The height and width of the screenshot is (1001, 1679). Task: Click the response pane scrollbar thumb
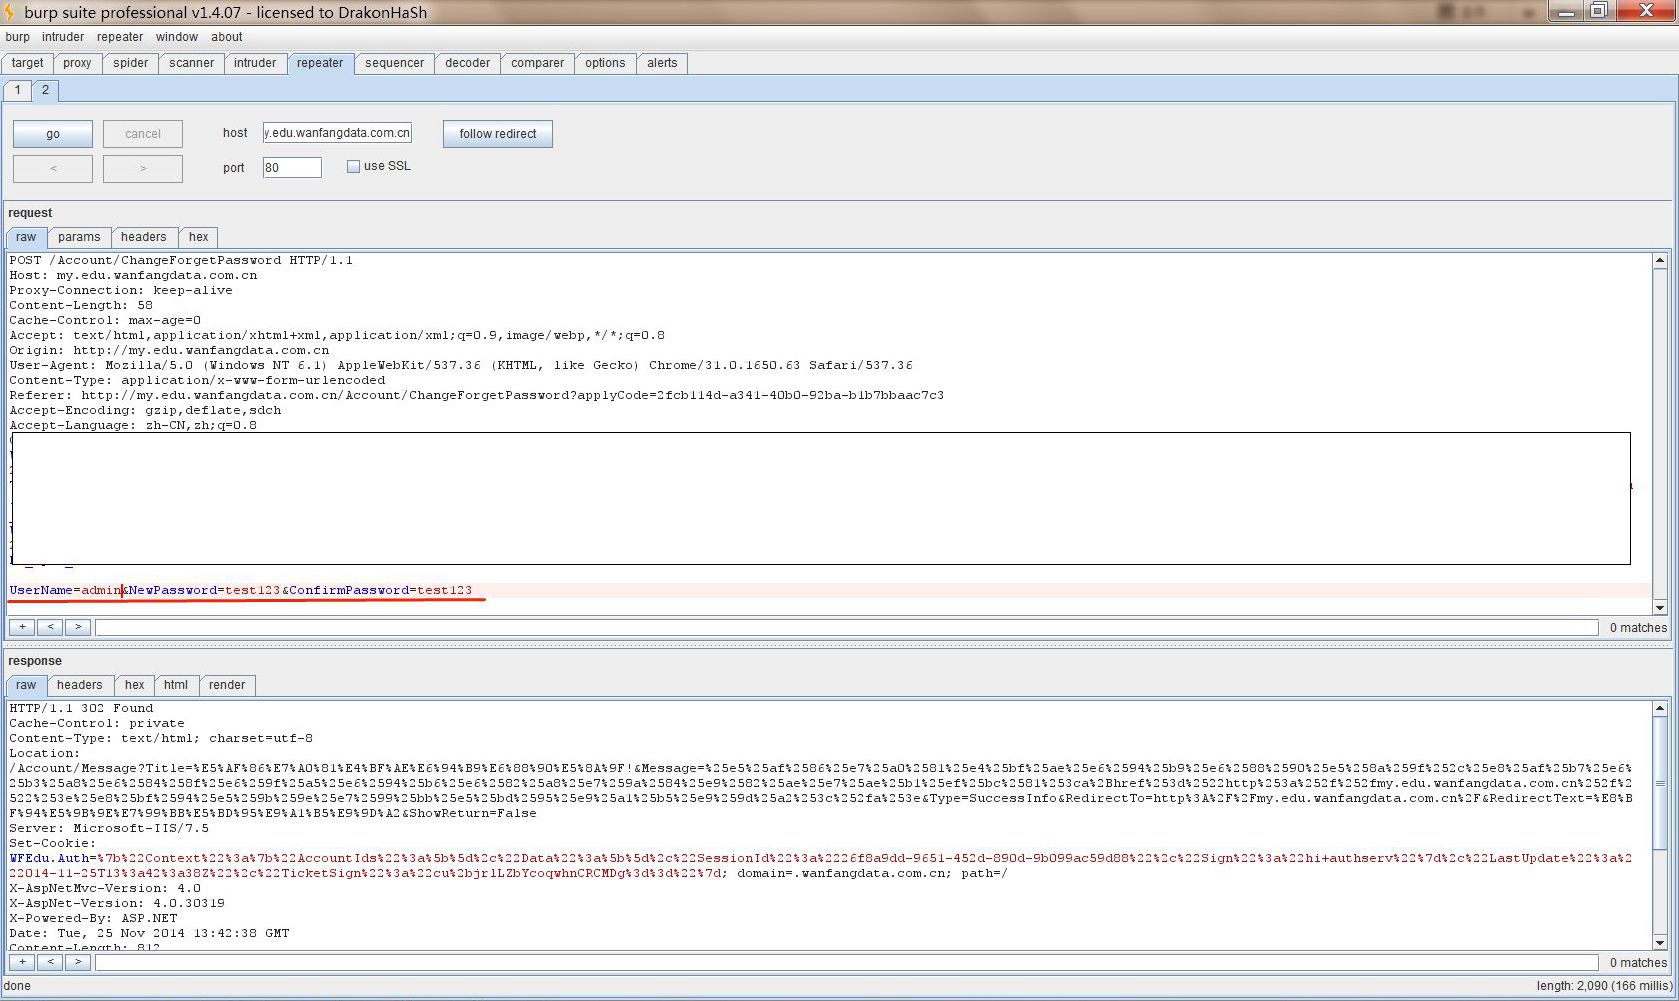1660,783
